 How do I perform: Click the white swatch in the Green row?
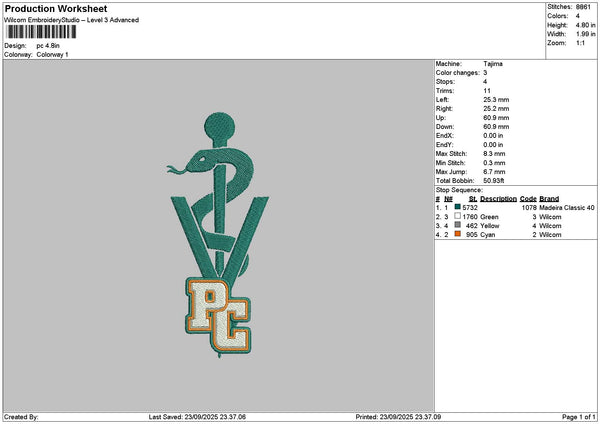457,216
